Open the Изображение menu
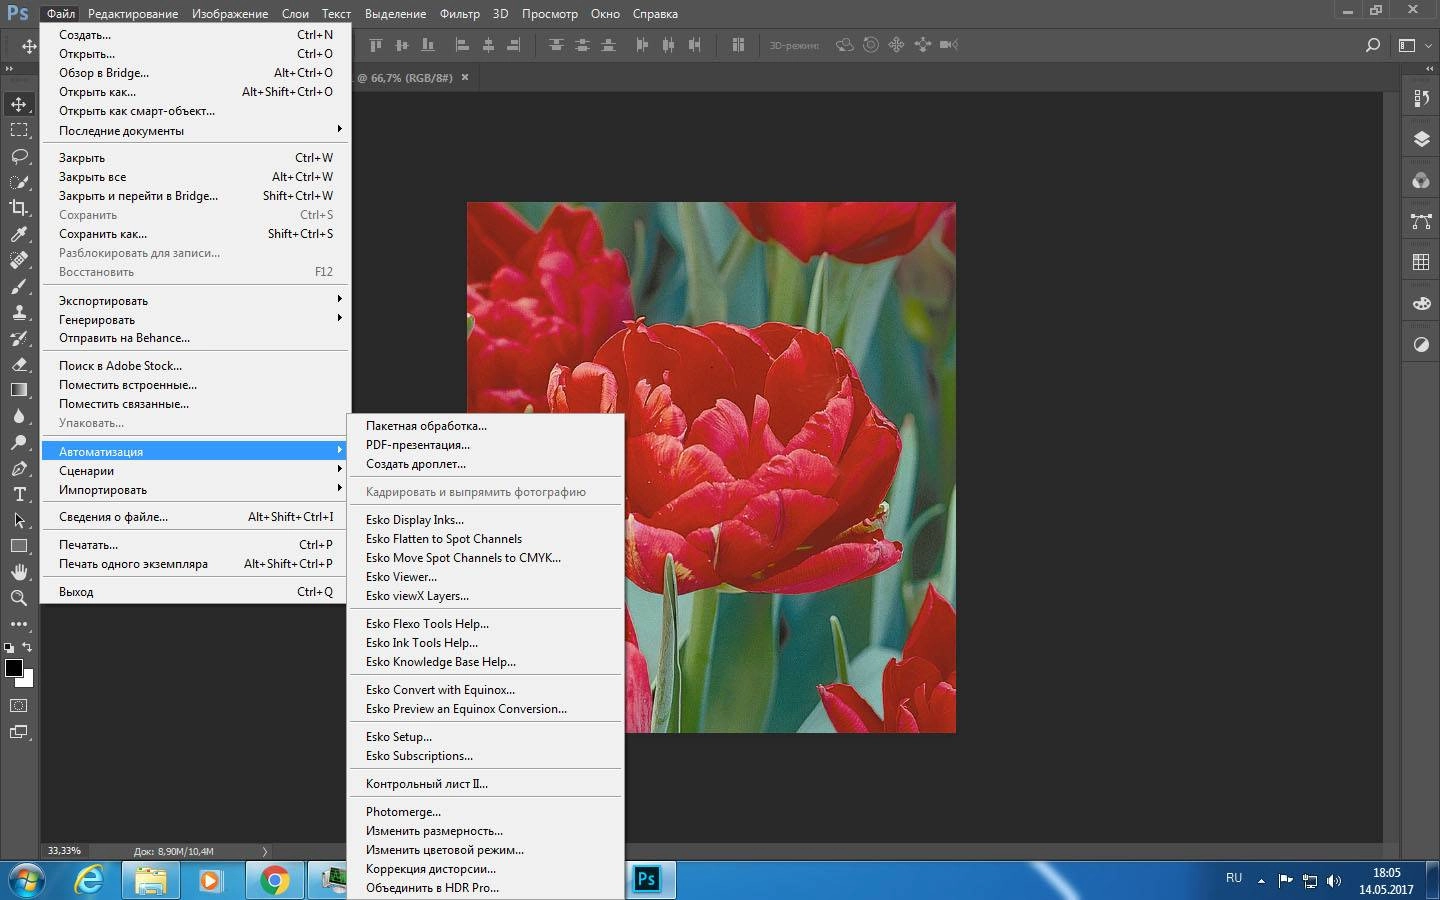Image resolution: width=1440 pixels, height=900 pixels. point(230,14)
